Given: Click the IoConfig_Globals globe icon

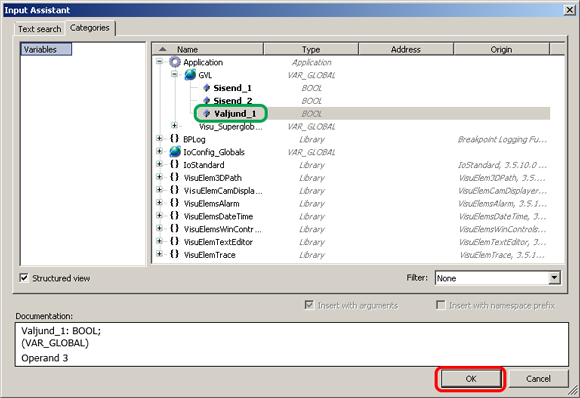Looking at the screenshot, I should (x=175, y=152).
